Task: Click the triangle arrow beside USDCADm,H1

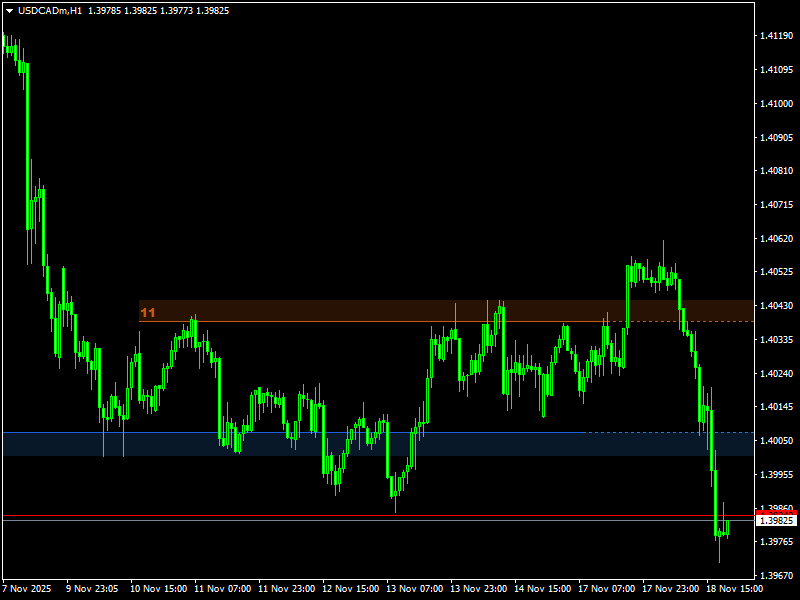Action: click(x=10, y=11)
